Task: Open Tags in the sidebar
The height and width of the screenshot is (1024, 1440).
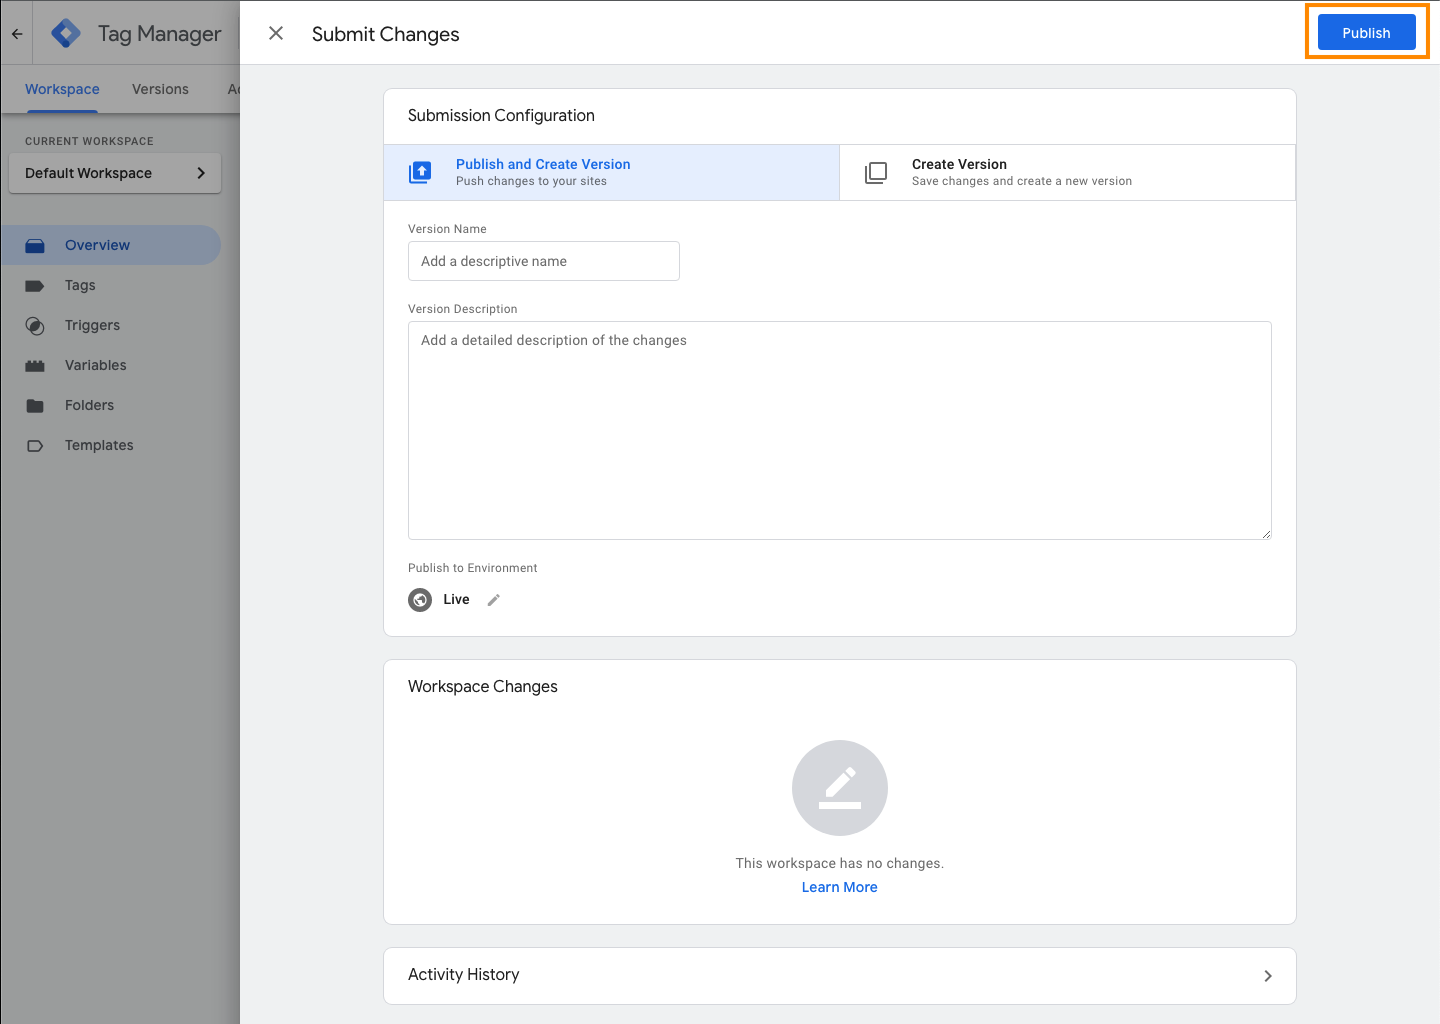Action: (x=111, y=285)
